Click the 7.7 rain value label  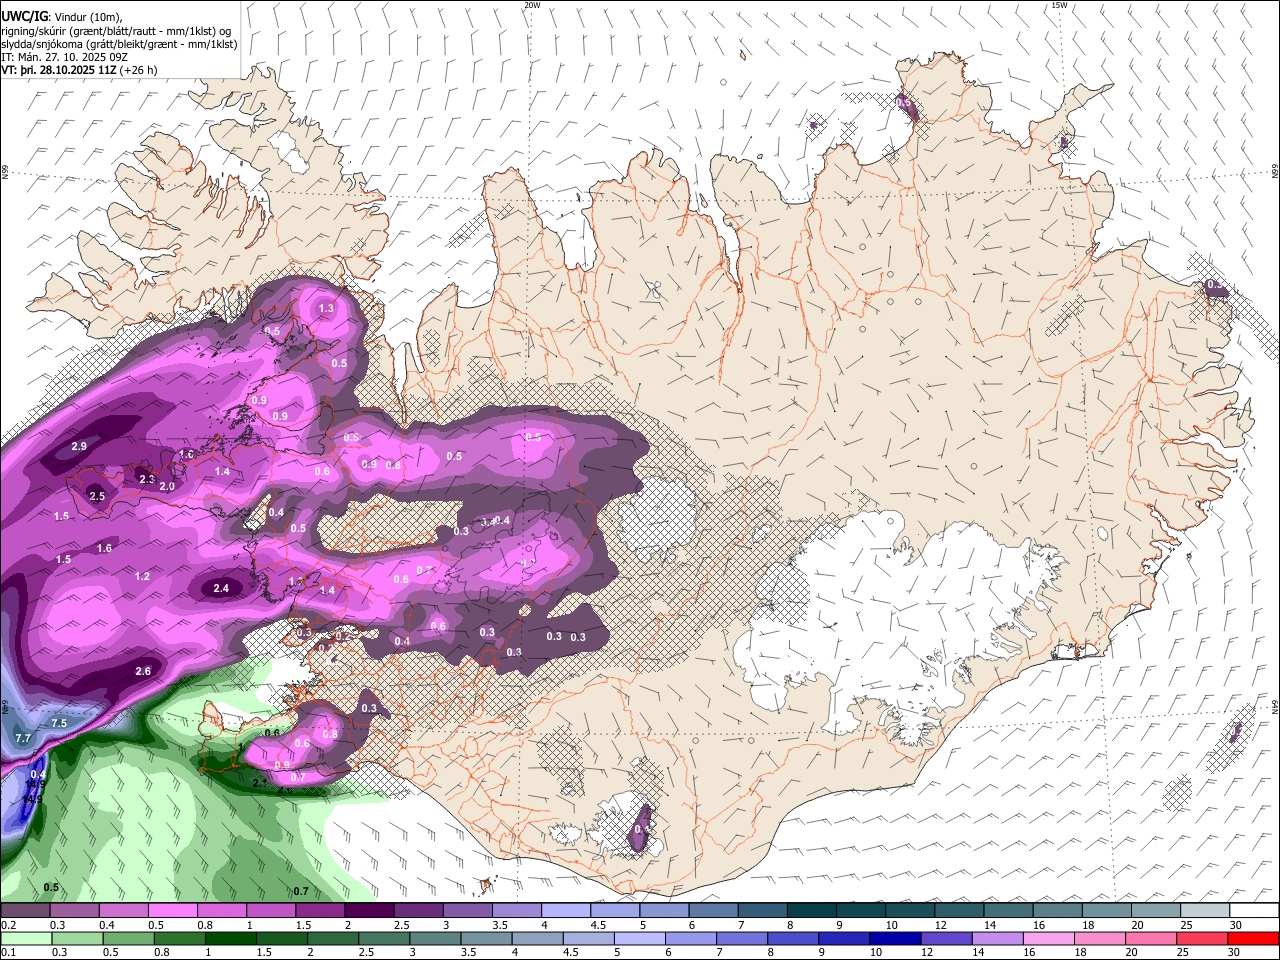[x=24, y=738]
